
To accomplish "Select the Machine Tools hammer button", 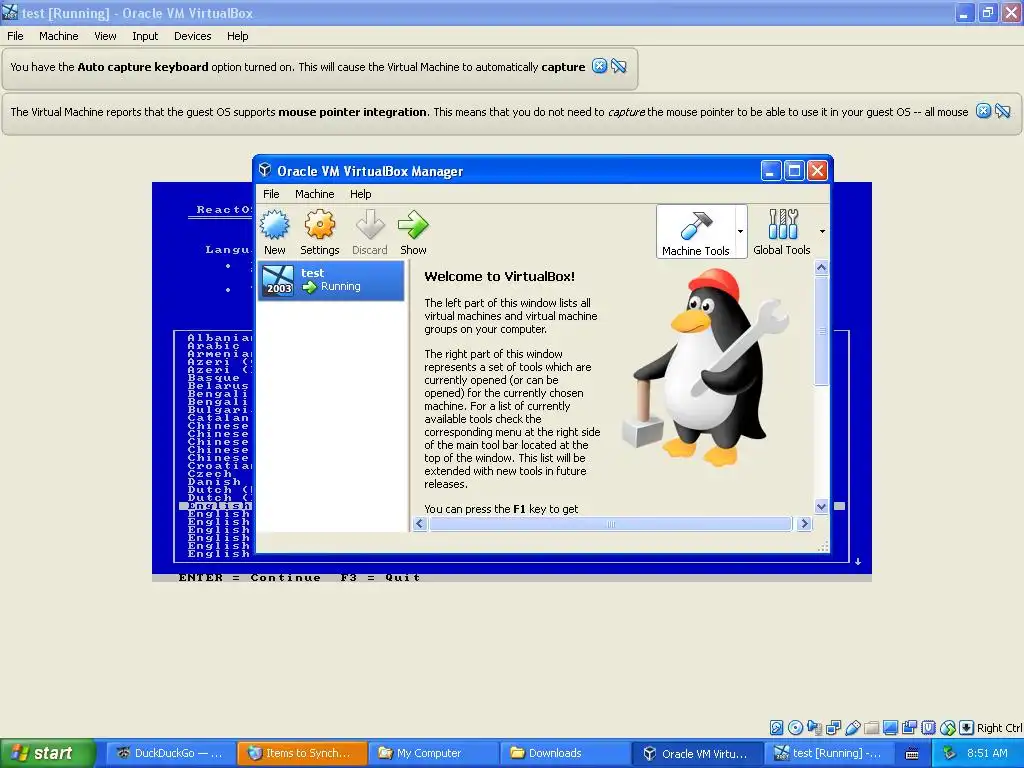I will (696, 232).
